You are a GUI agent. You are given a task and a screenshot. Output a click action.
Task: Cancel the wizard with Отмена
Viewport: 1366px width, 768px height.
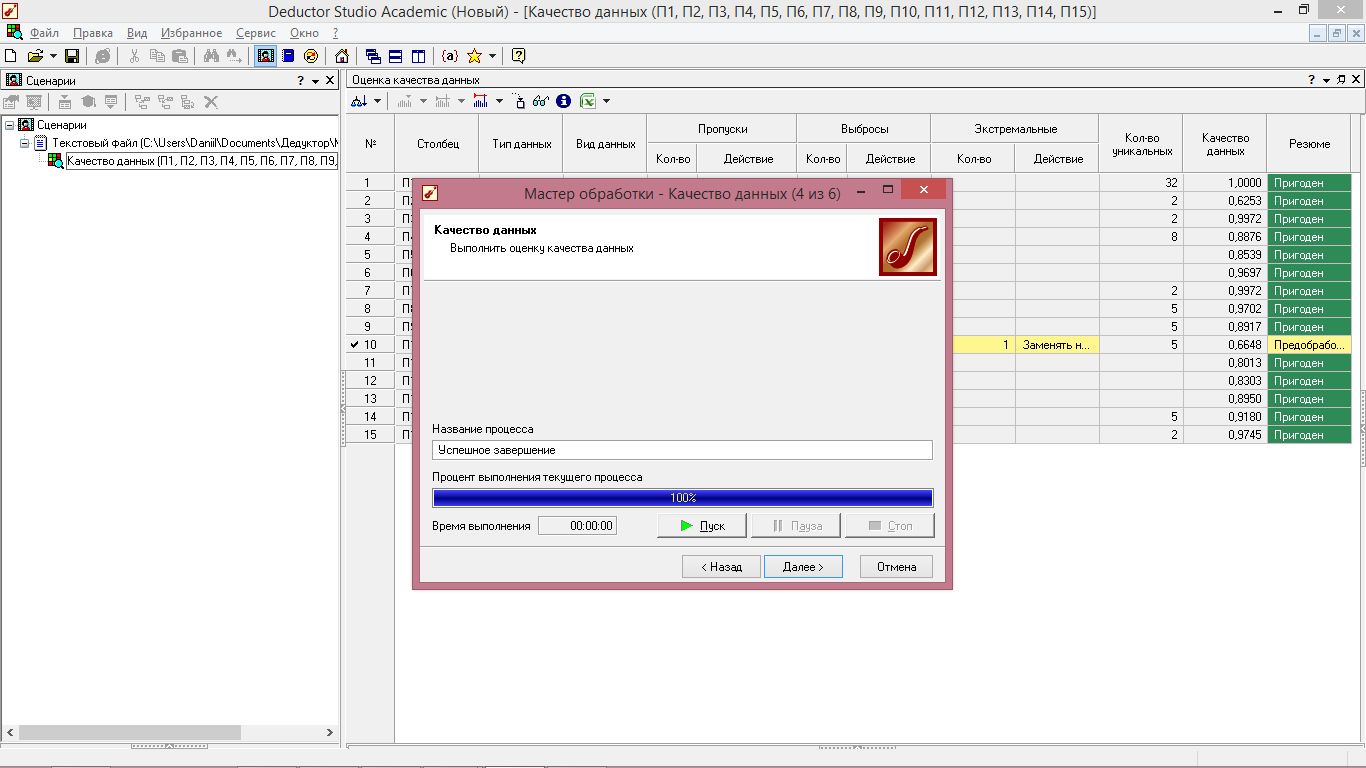(896, 567)
